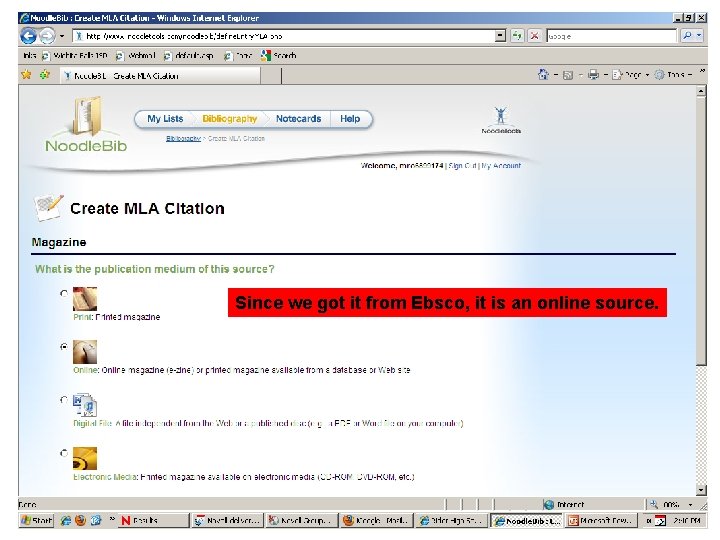The image size is (720, 540).
Task: Click the Bibliography breadcrumb link
Action: [x=183, y=138]
